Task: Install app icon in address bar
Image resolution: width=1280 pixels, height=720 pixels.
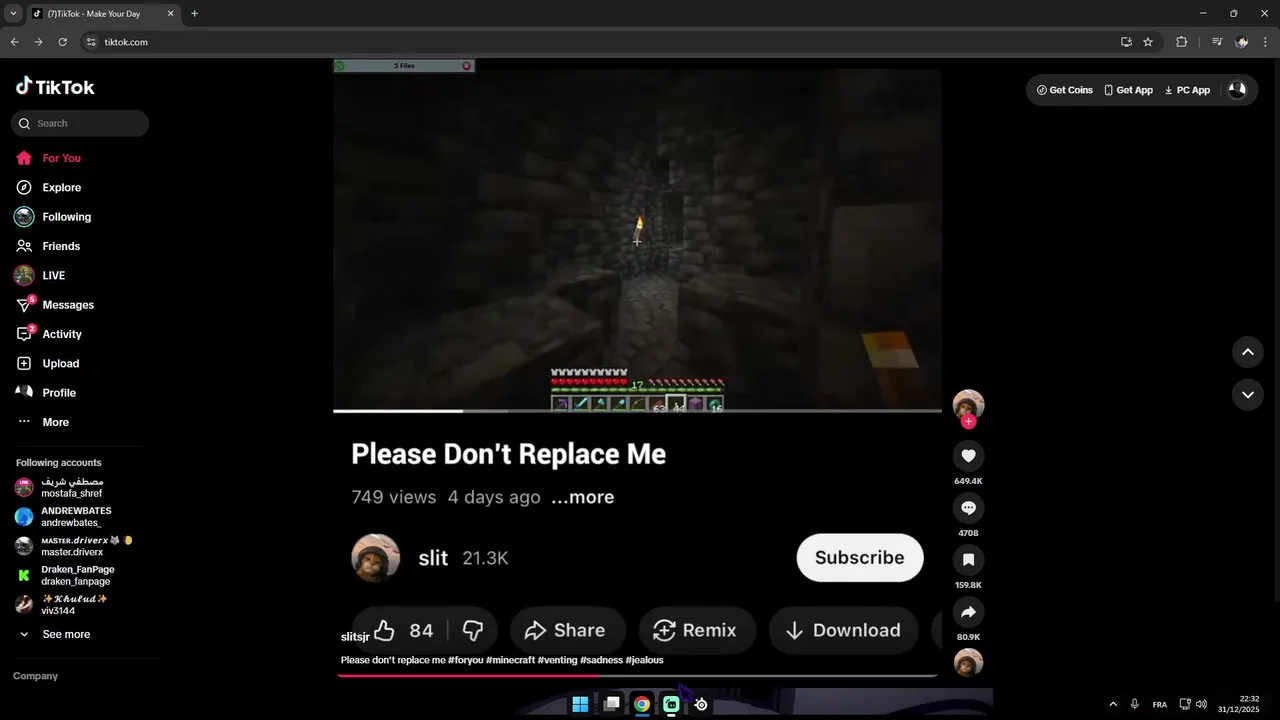Action: tap(1126, 42)
